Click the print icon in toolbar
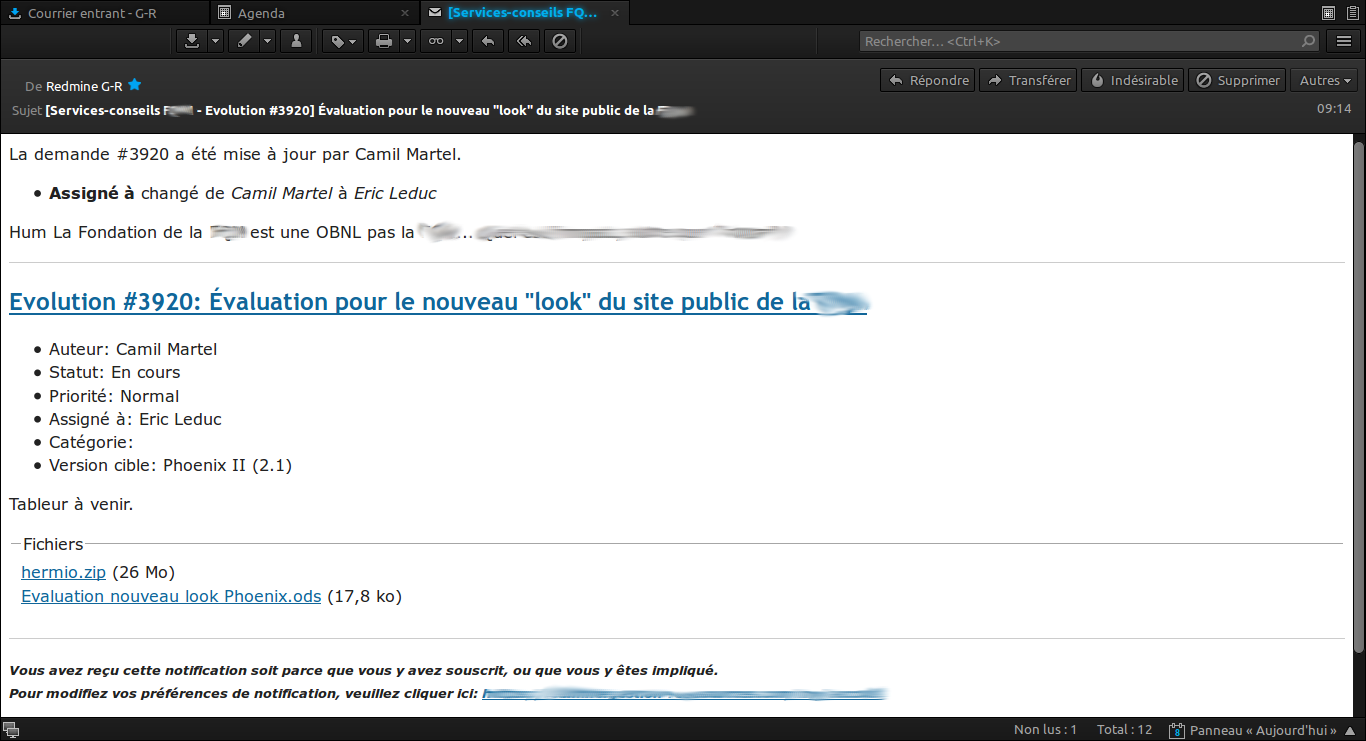The width and height of the screenshot is (1366, 741). click(383, 41)
